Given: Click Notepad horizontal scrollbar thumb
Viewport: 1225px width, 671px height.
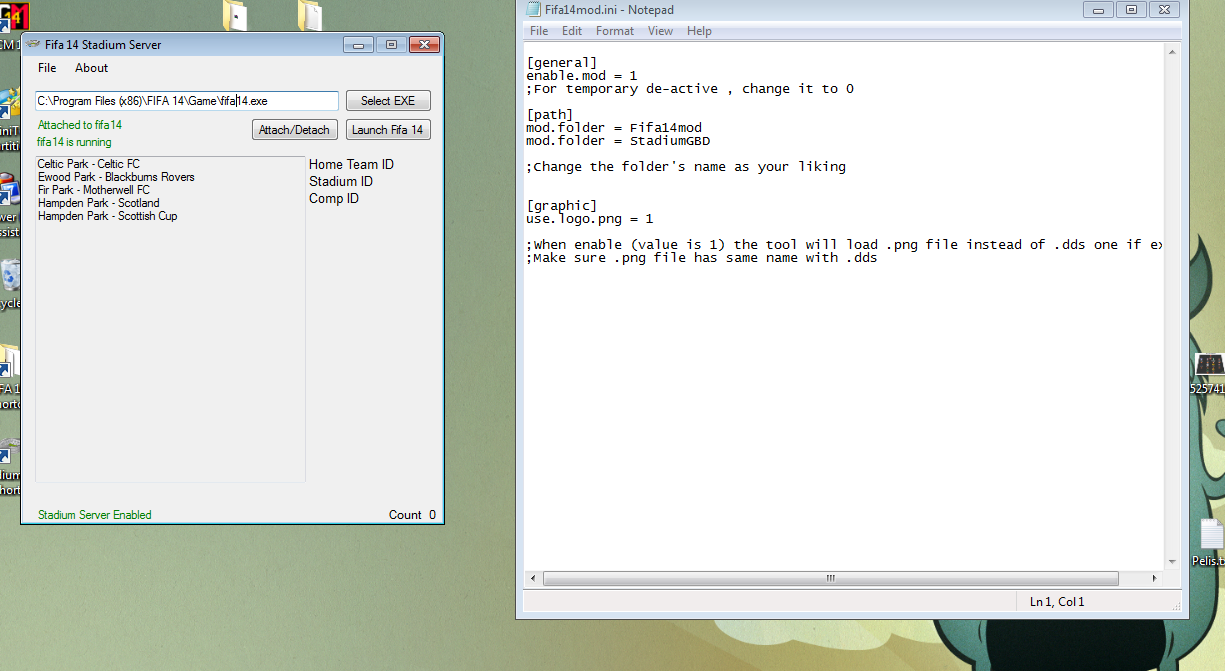Looking at the screenshot, I should click(830, 578).
